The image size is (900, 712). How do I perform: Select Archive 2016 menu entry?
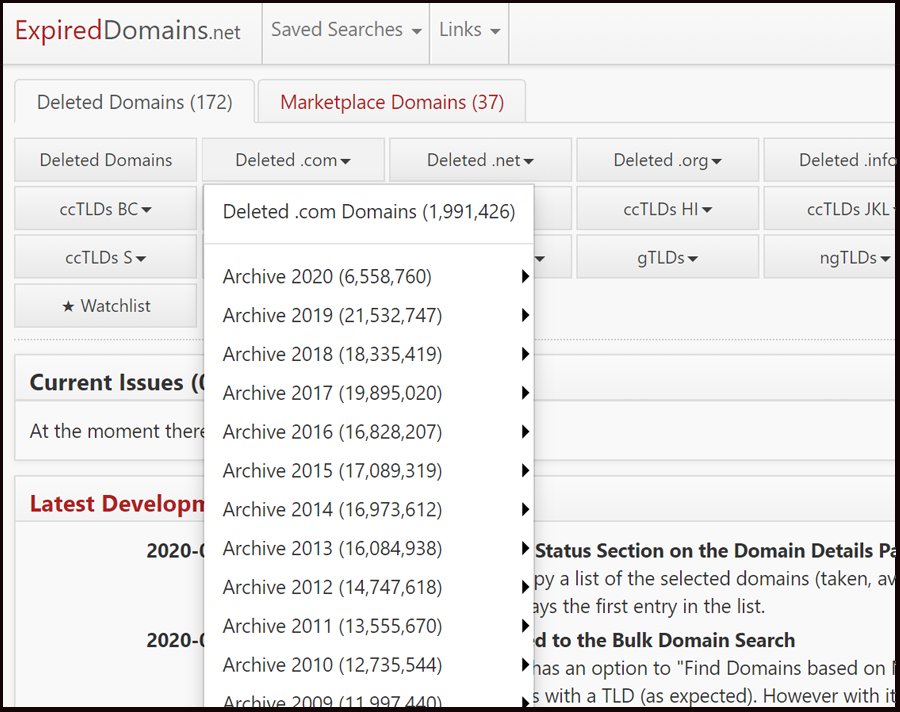368,432
